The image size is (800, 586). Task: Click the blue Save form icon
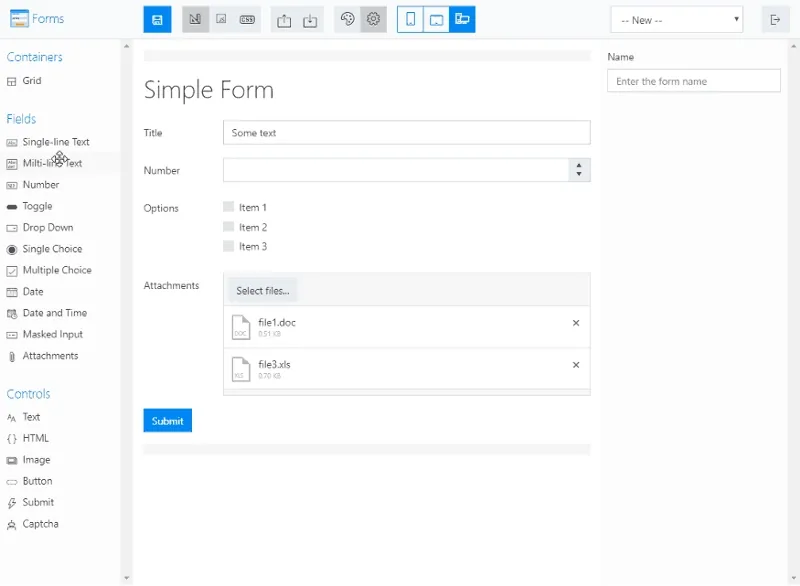pyautogui.click(x=157, y=19)
